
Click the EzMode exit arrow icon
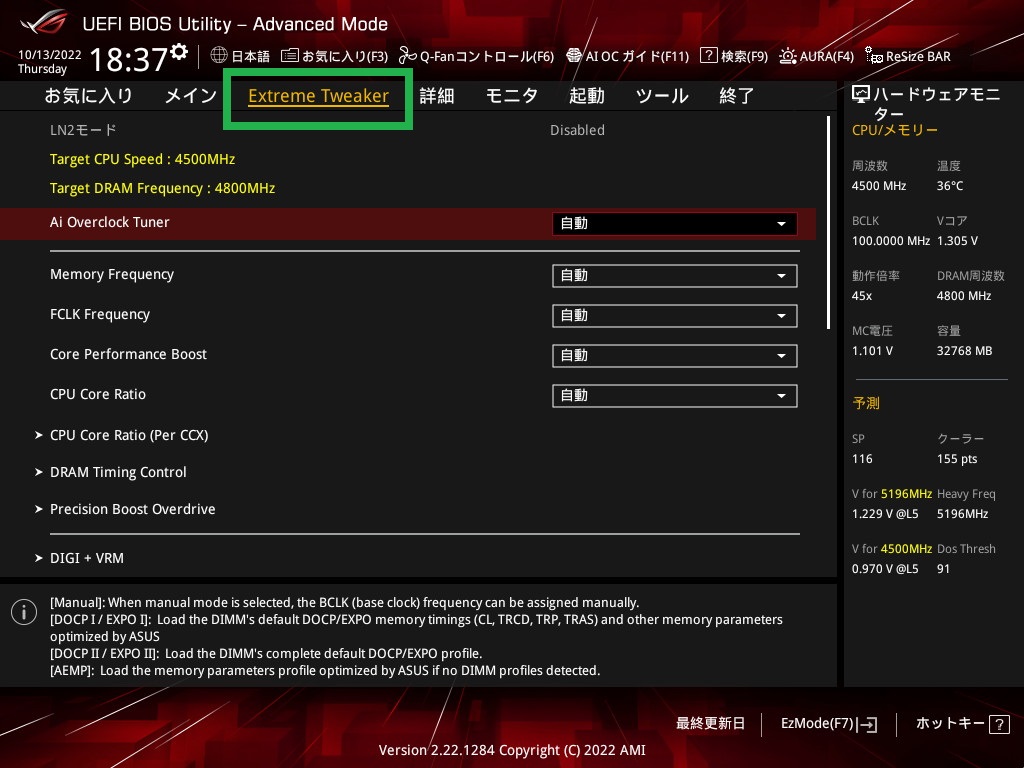click(x=867, y=724)
